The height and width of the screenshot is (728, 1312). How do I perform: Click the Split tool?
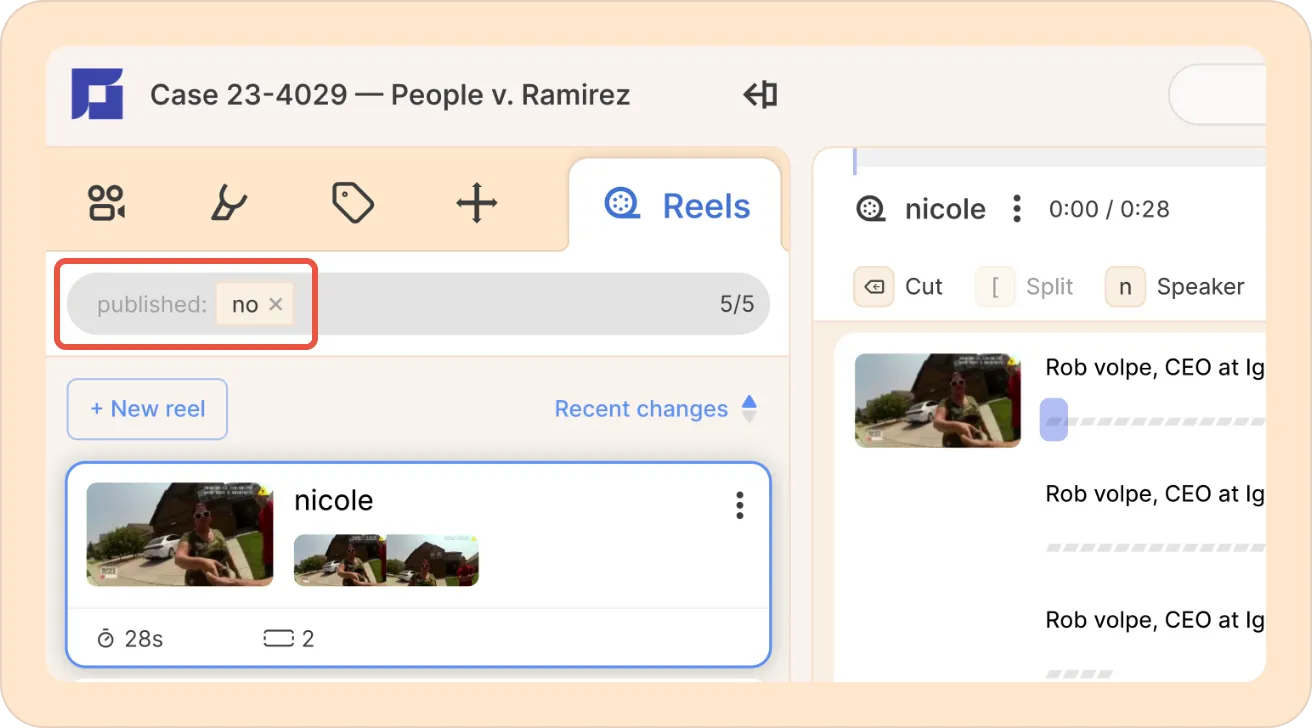[x=1024, y=287]
